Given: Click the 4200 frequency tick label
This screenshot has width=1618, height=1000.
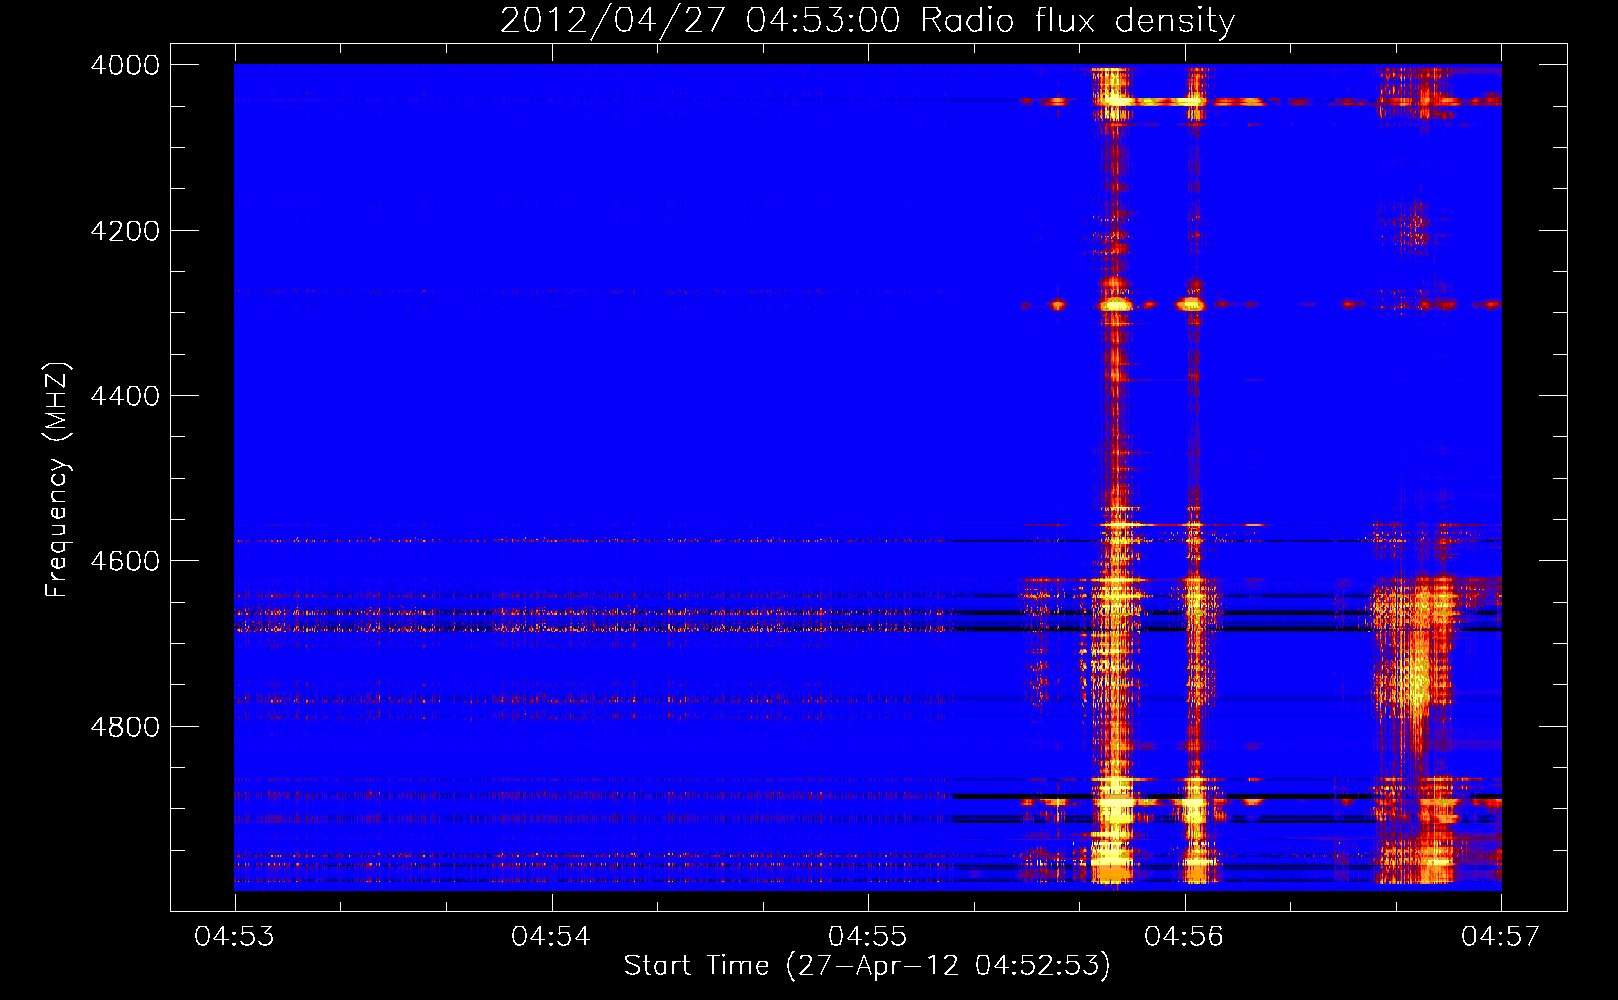Looking at the screenshot, I should [125, 231].
